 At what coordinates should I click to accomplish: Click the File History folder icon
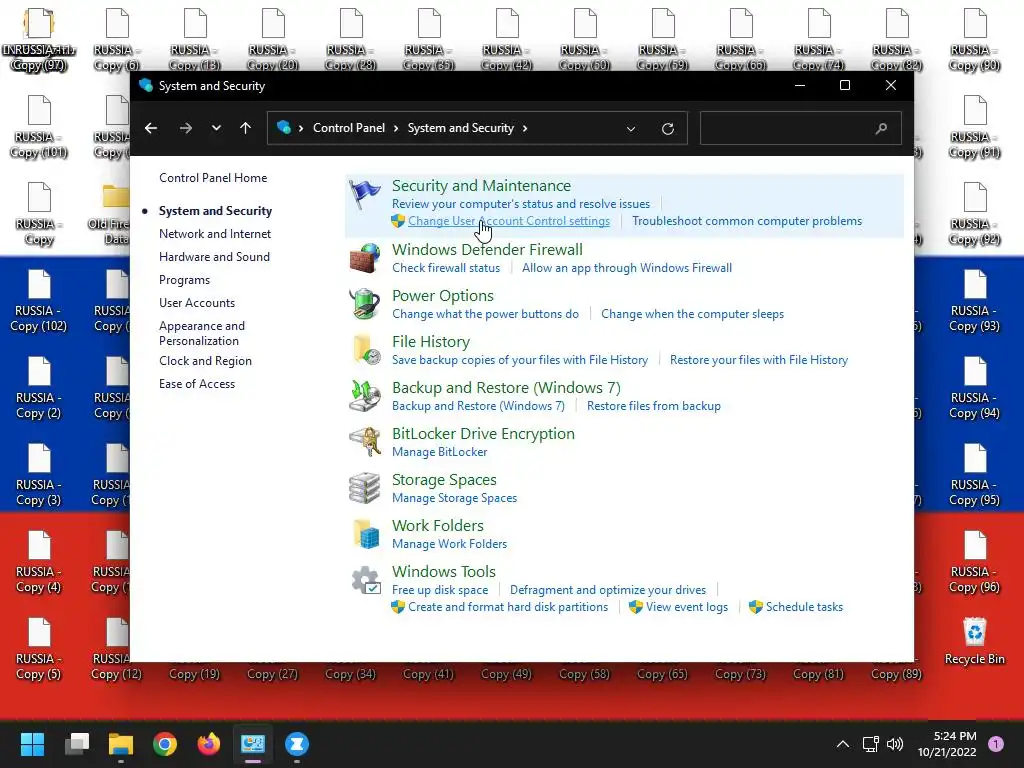point(364,350)
